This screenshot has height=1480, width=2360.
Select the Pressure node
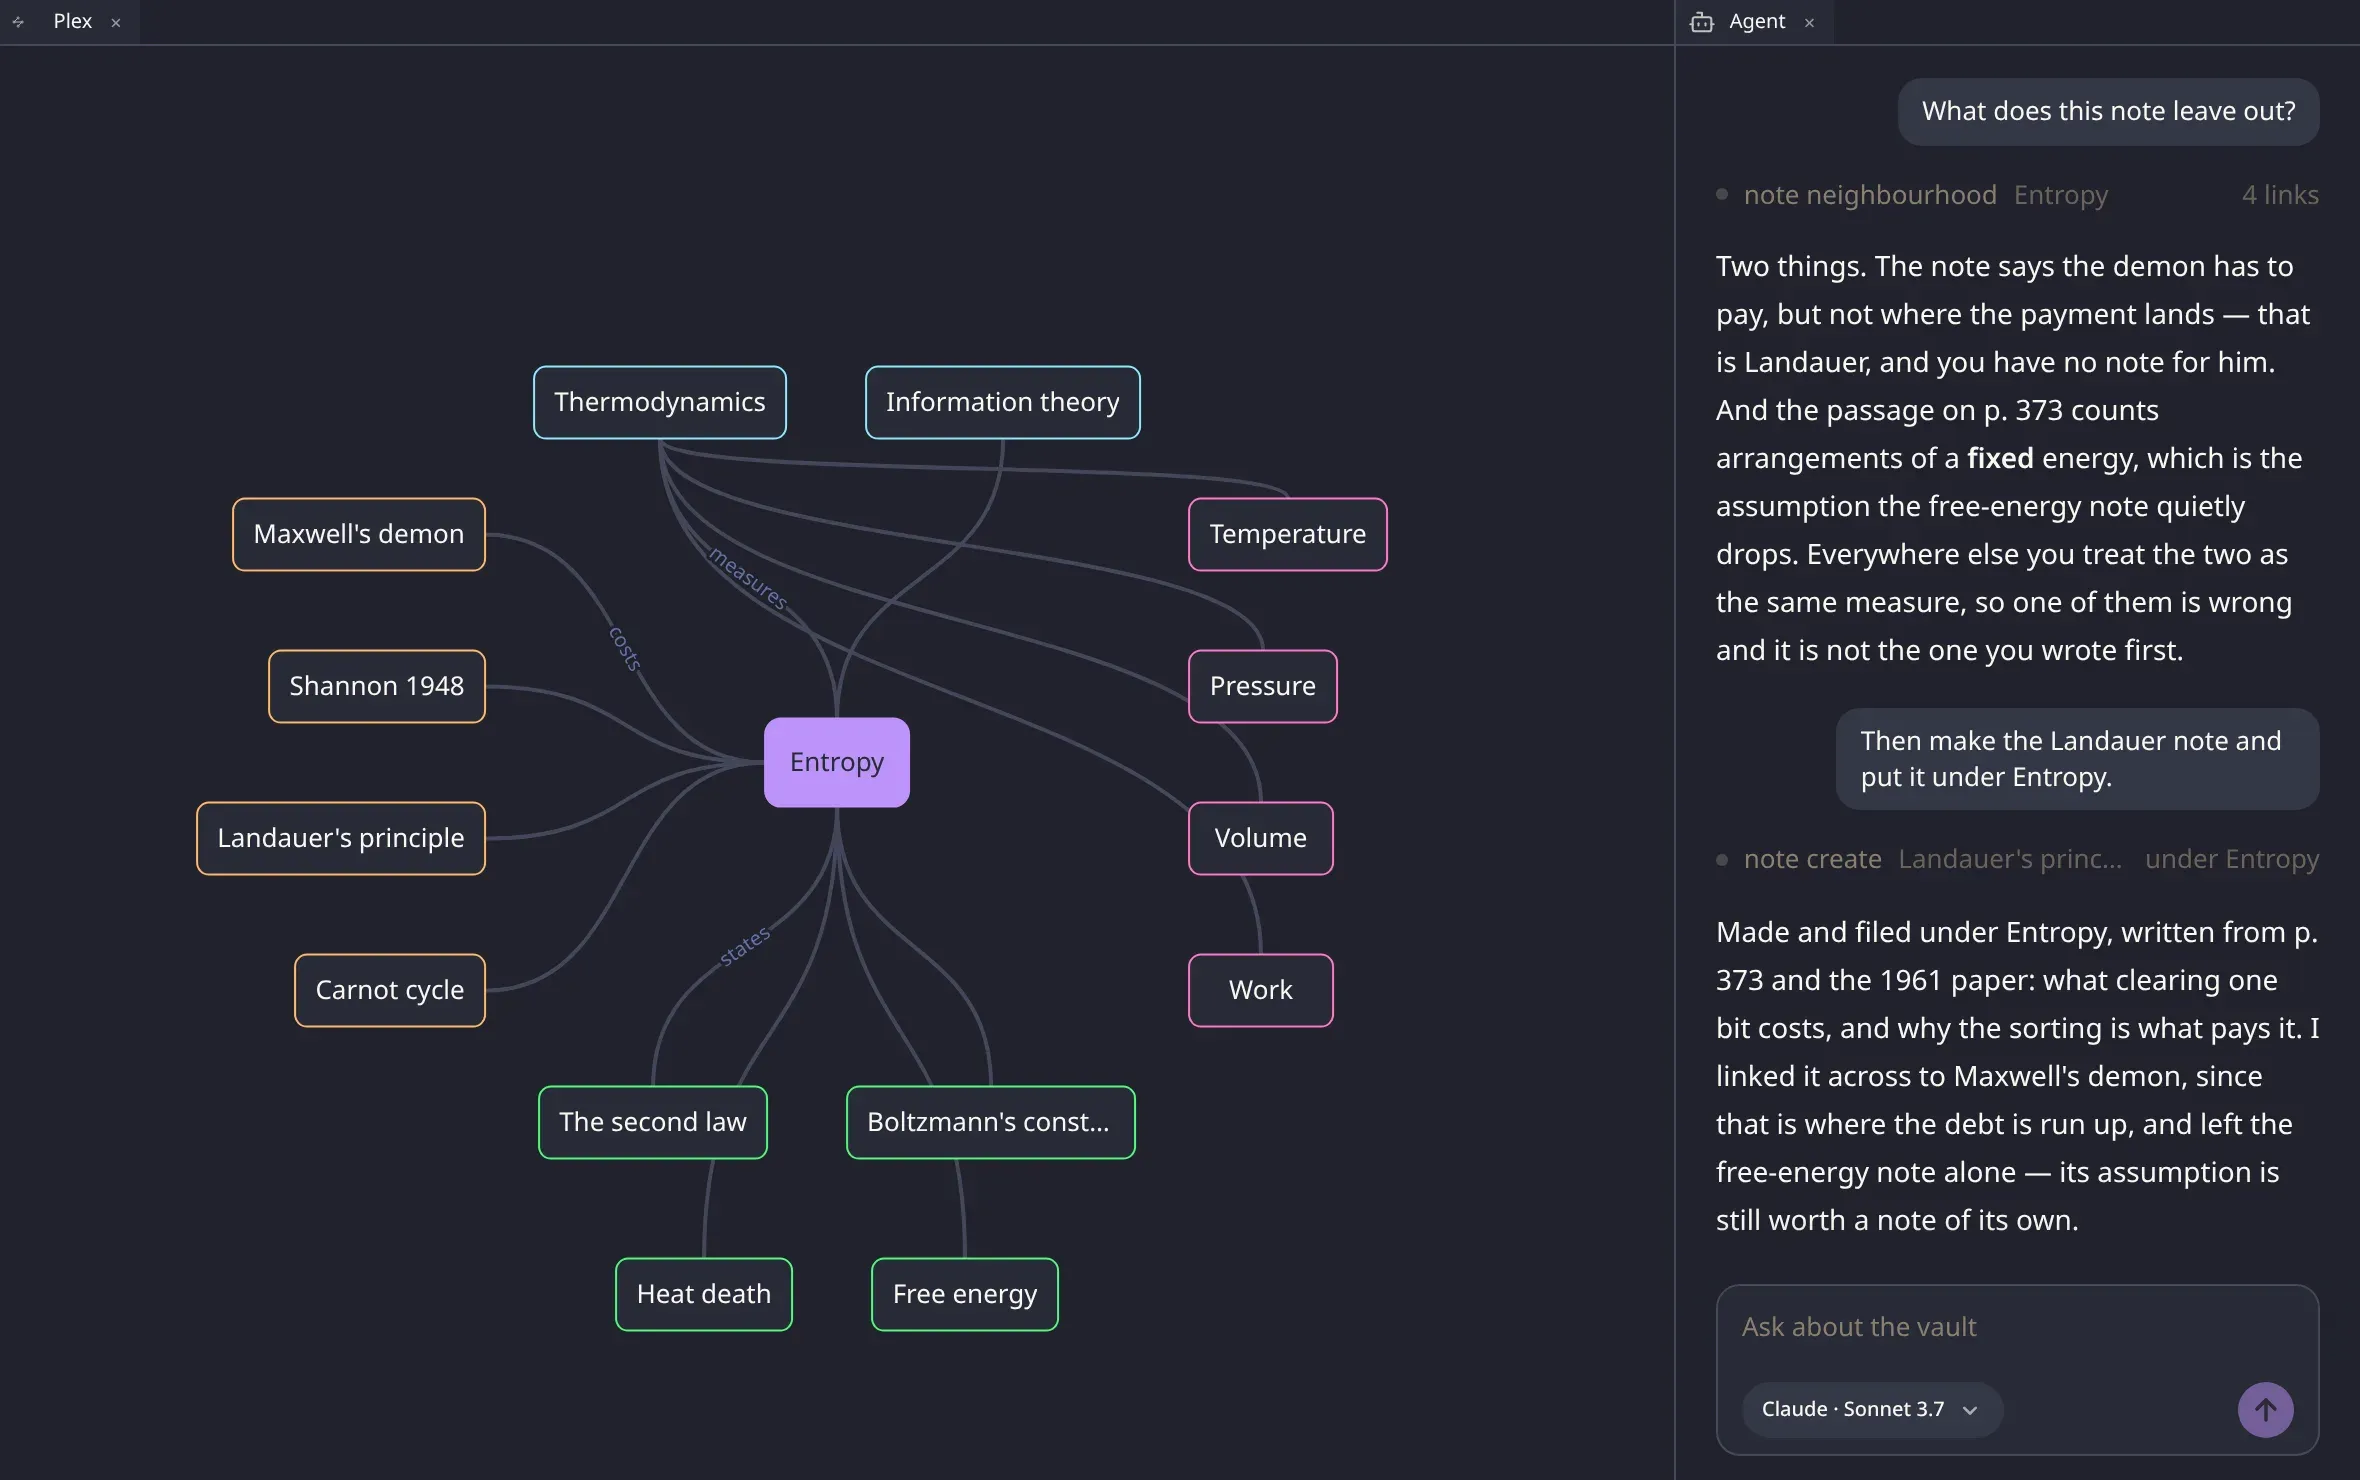click(x=1263, y=686)
